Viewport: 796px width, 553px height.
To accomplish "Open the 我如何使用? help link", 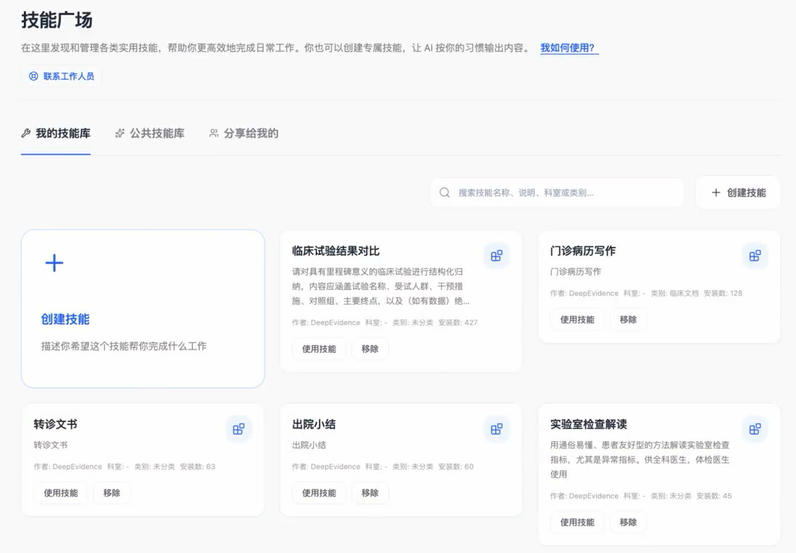I will point(568,48).
